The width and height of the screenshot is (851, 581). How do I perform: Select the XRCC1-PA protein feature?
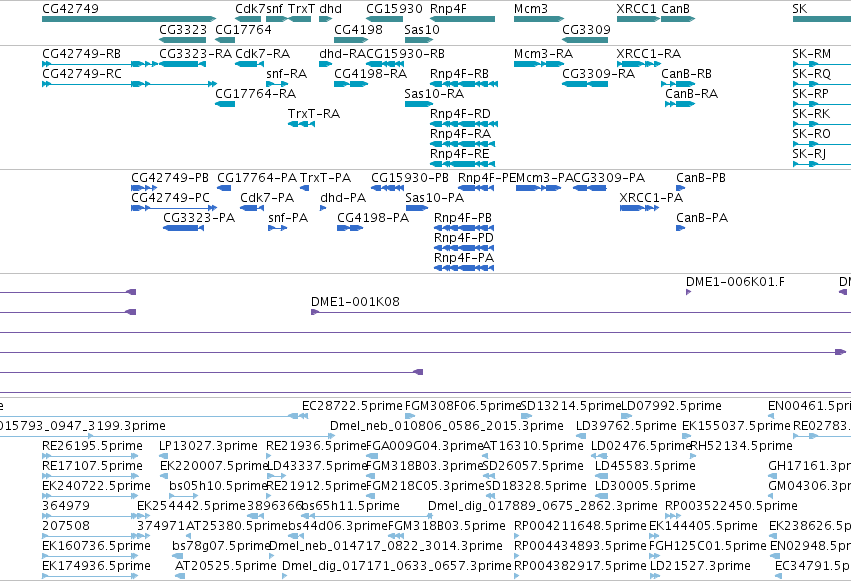pyautogui.click(x=639, y=208)
